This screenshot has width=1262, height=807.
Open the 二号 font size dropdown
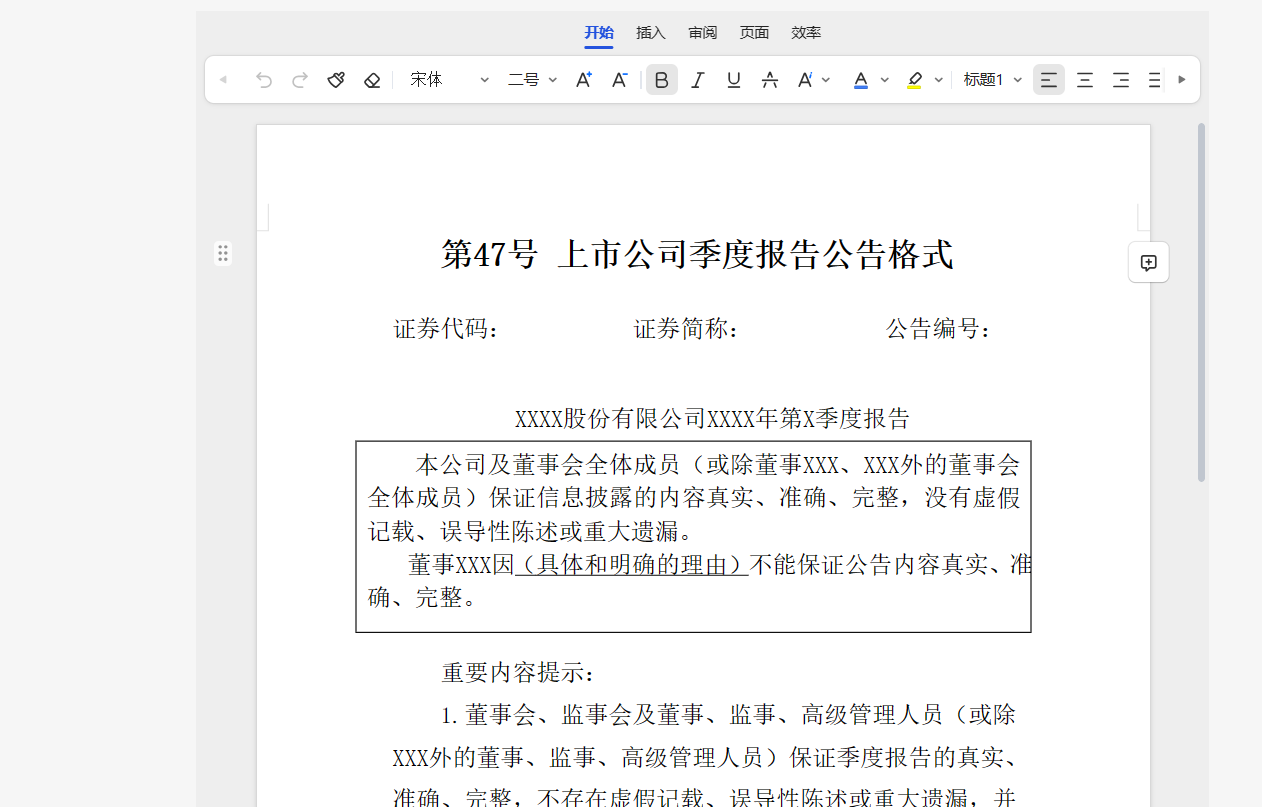point(532,80)
